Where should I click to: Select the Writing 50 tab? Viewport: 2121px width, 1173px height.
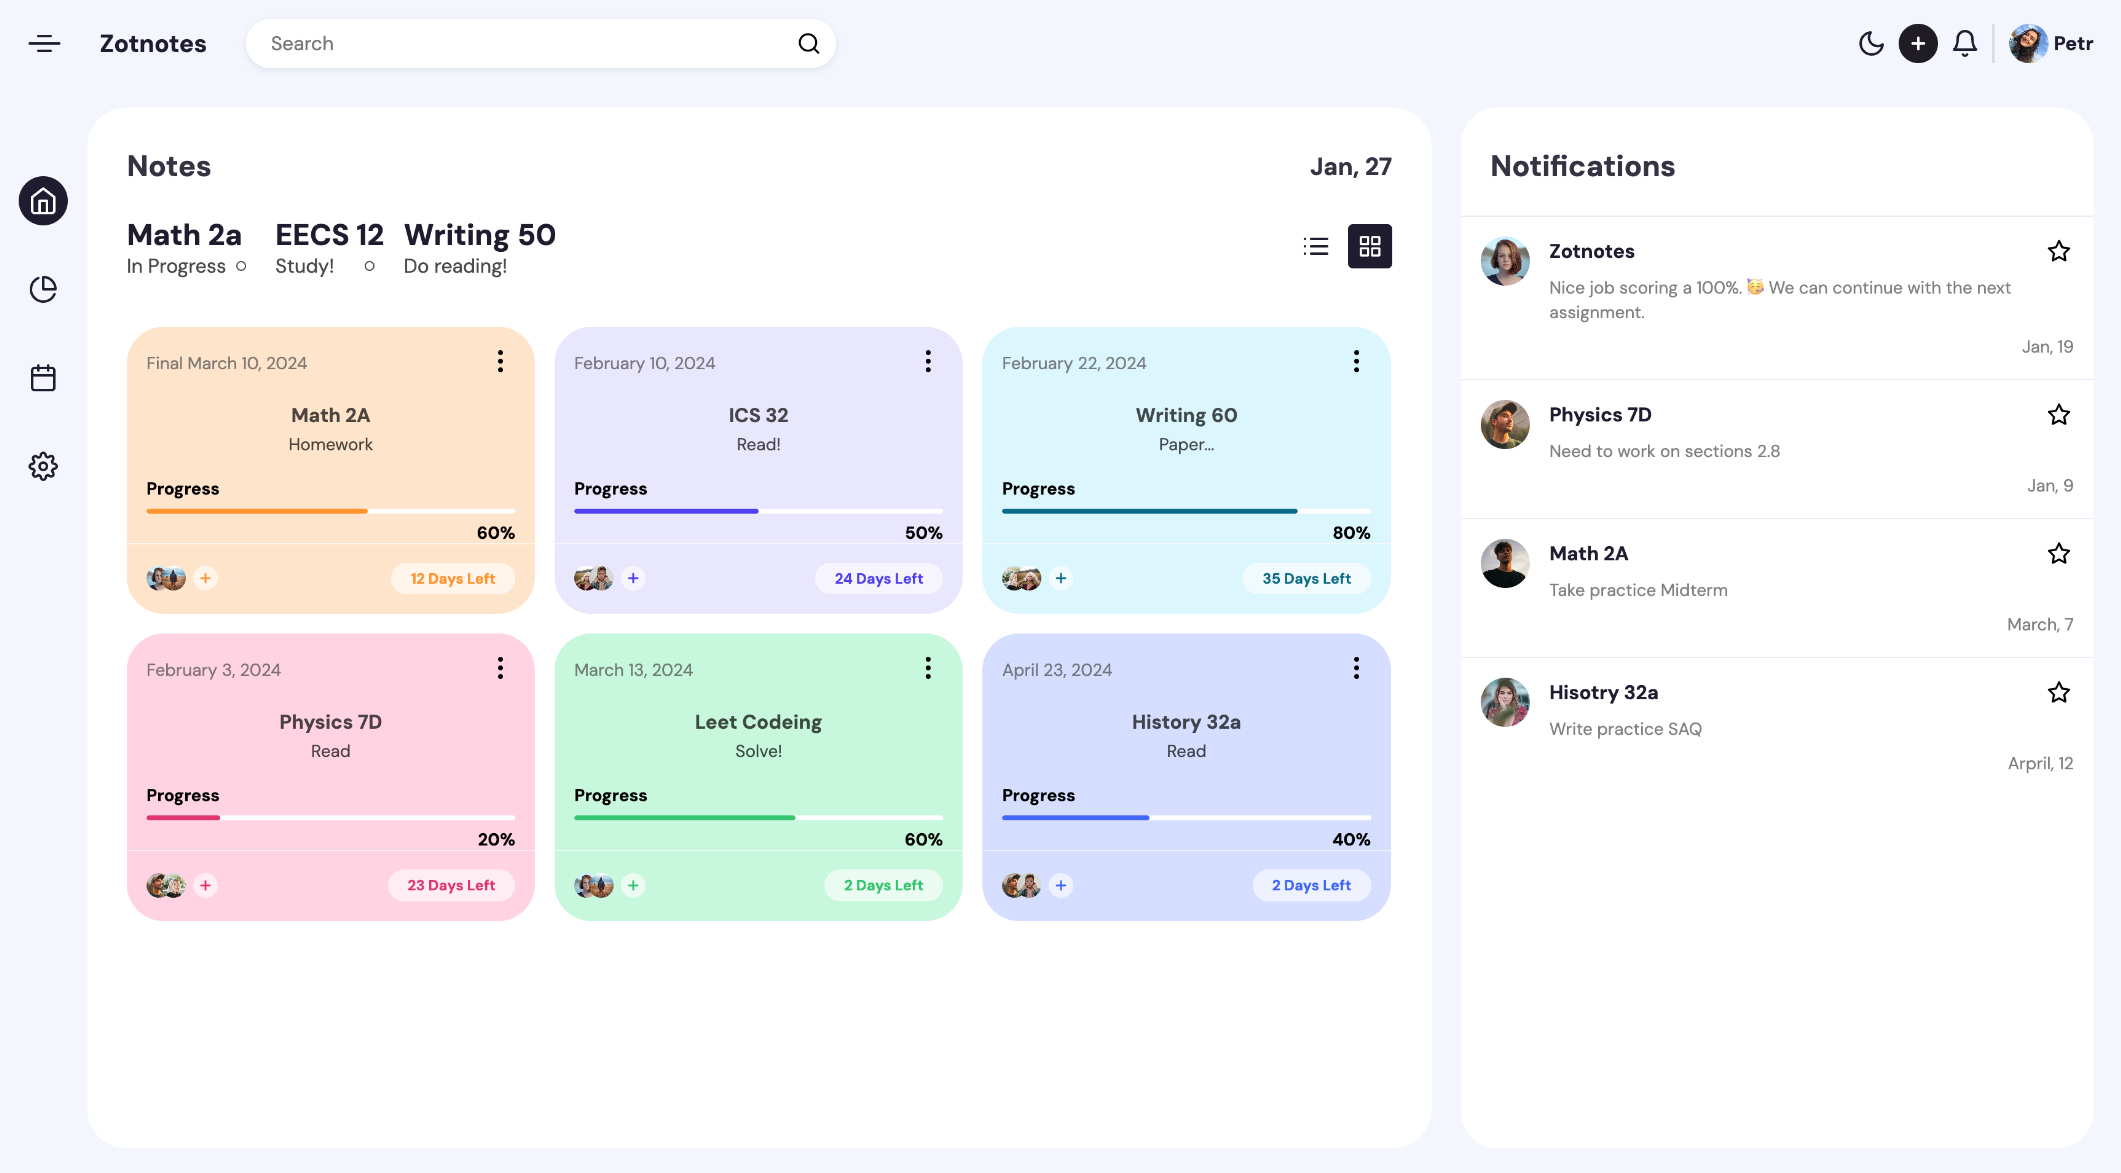click(x=479, y=235)
